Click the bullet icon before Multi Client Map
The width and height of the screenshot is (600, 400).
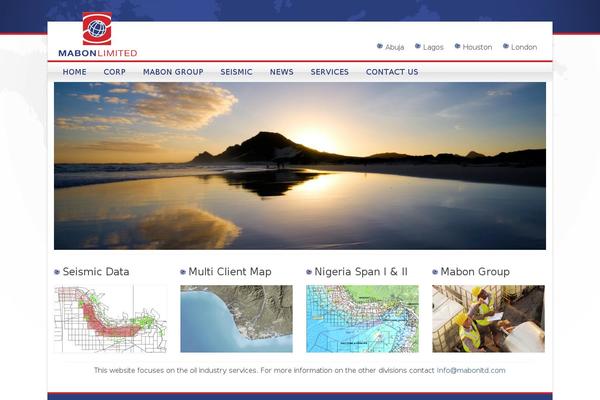click(x=183, y=272)
